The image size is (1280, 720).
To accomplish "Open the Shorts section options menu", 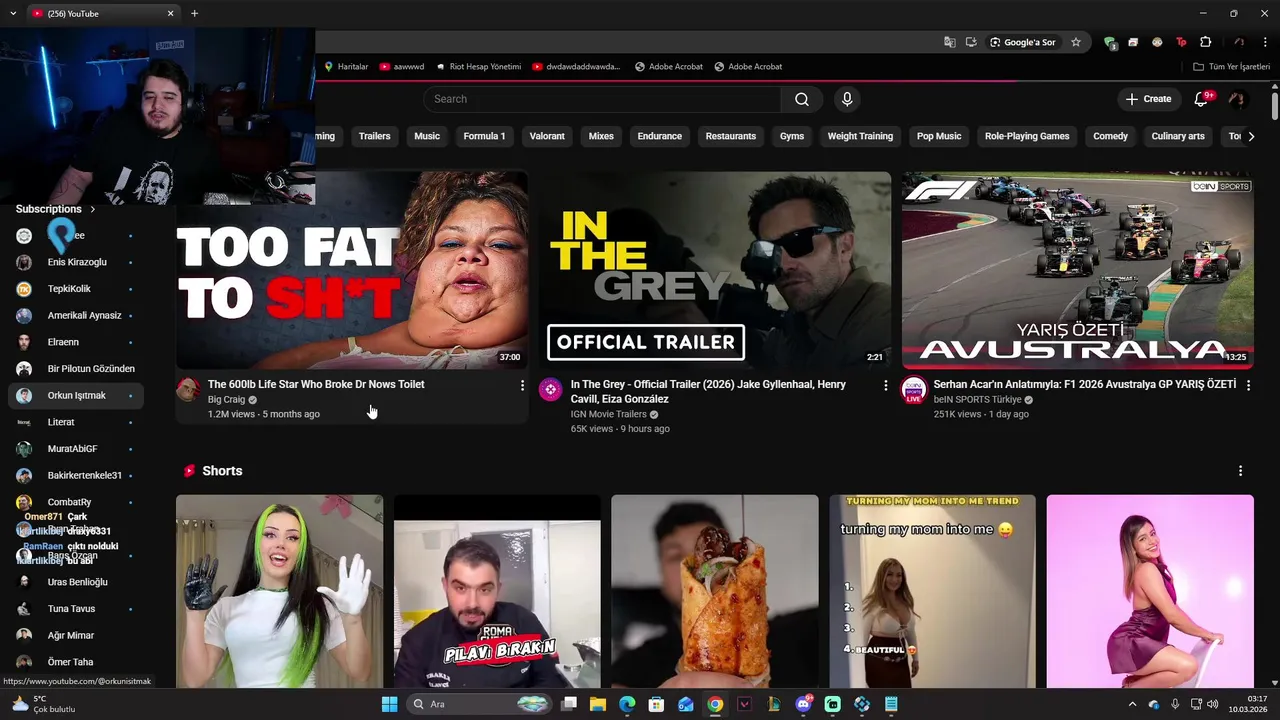I will tap(1240, 471).
